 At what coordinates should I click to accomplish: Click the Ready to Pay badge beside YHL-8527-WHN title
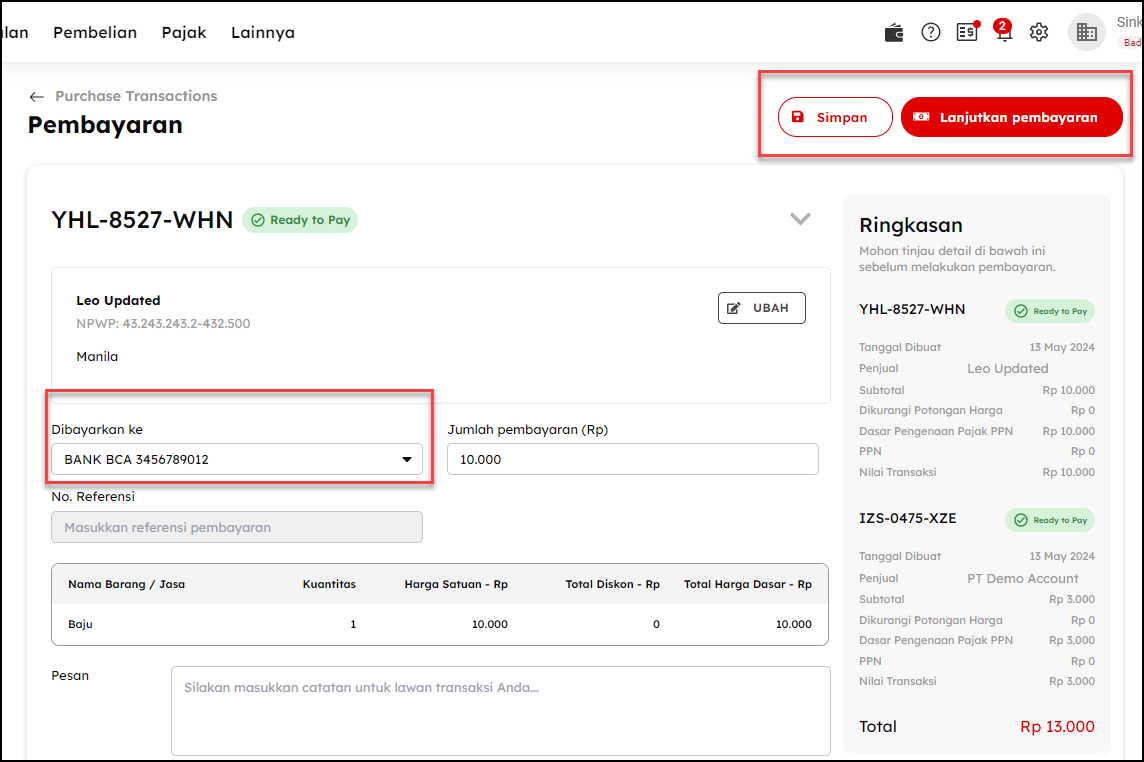300,220
